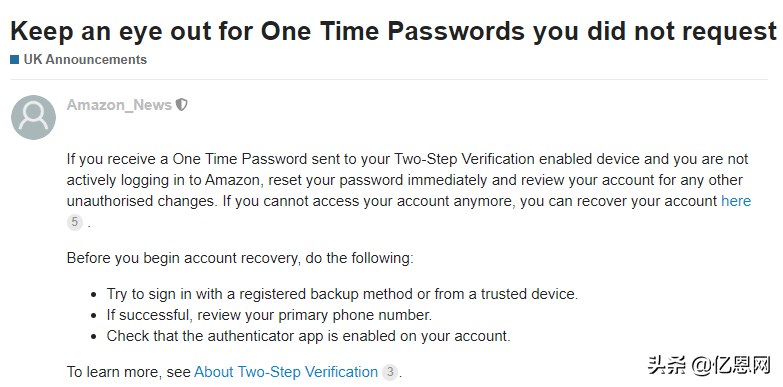Click the "To learn more, see" text
This screenshot has width=783, height=387.
[129, 372]
